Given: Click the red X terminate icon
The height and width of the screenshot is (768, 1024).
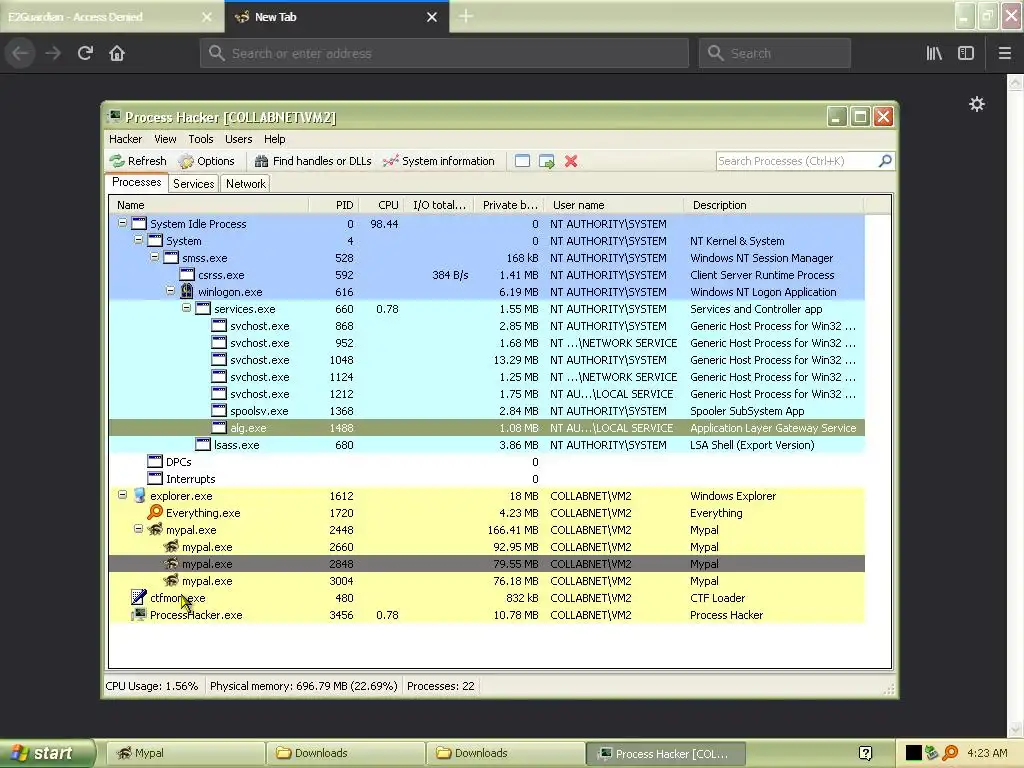Looking at the screenshot, I should point(571,161).
